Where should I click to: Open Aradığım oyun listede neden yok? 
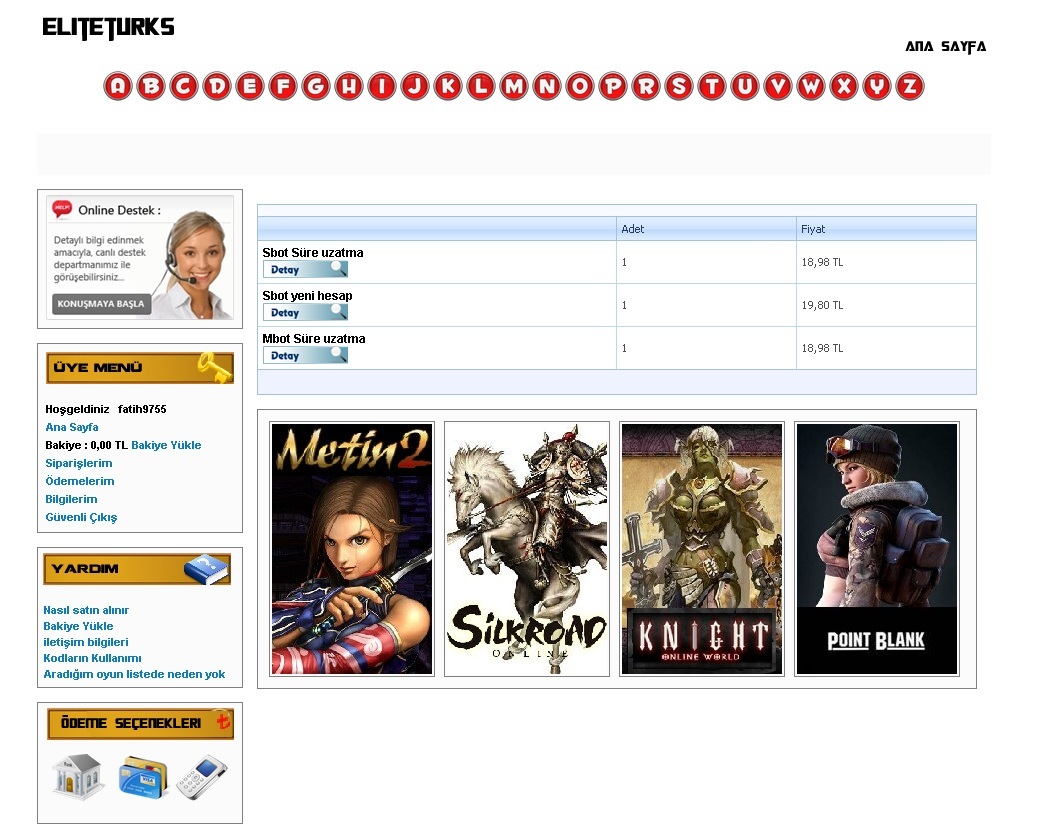click(134, 673)
